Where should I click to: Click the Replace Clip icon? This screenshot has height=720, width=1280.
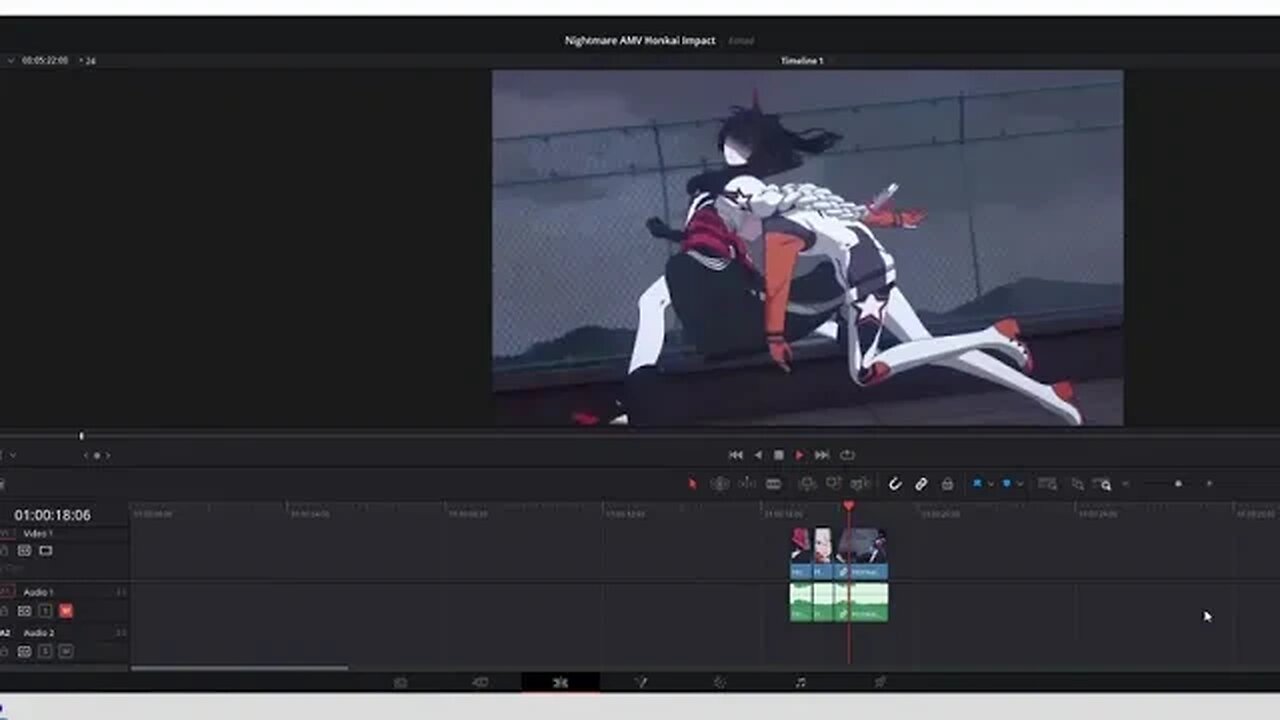860,484
